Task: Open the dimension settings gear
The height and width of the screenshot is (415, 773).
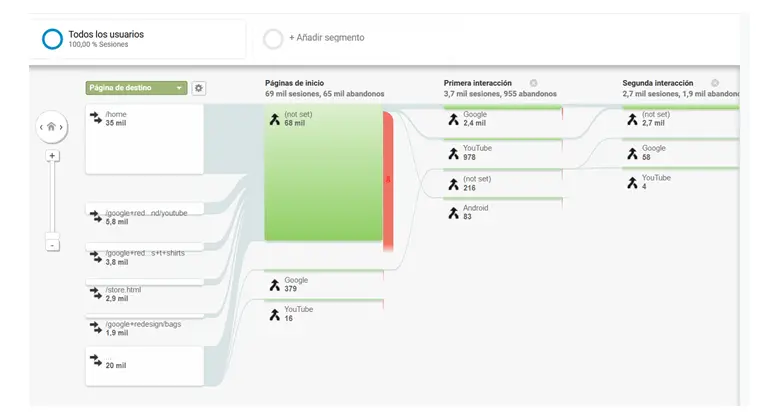Action: (199, 88)
